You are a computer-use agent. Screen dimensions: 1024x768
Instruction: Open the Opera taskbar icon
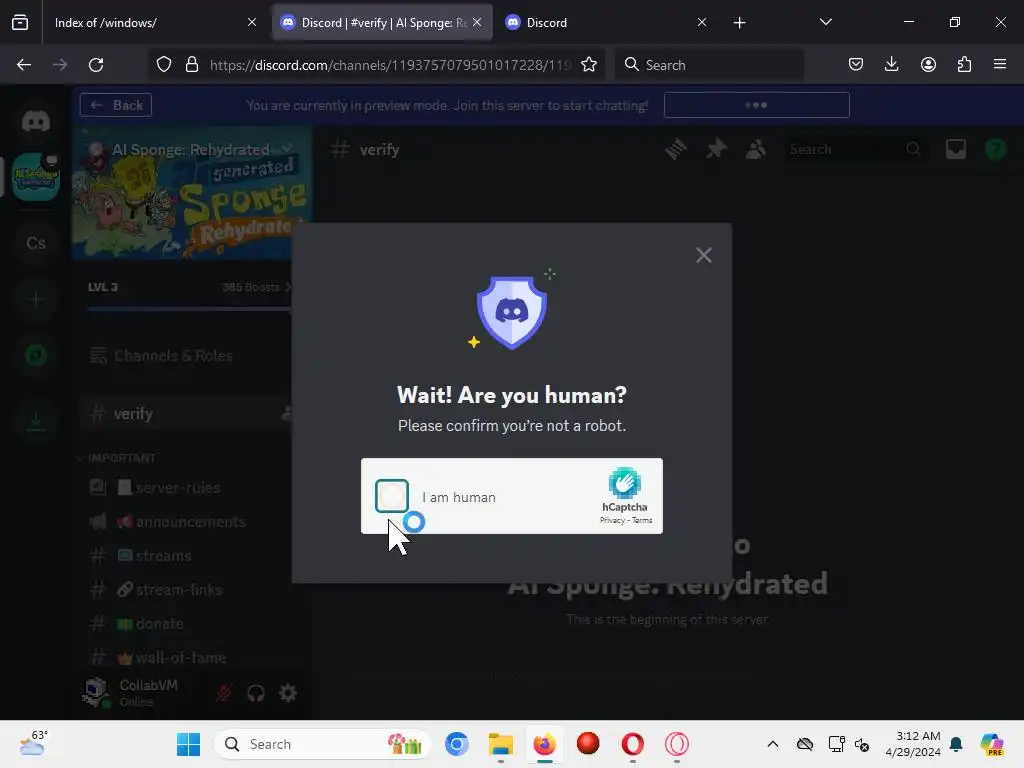coord(632,744)
